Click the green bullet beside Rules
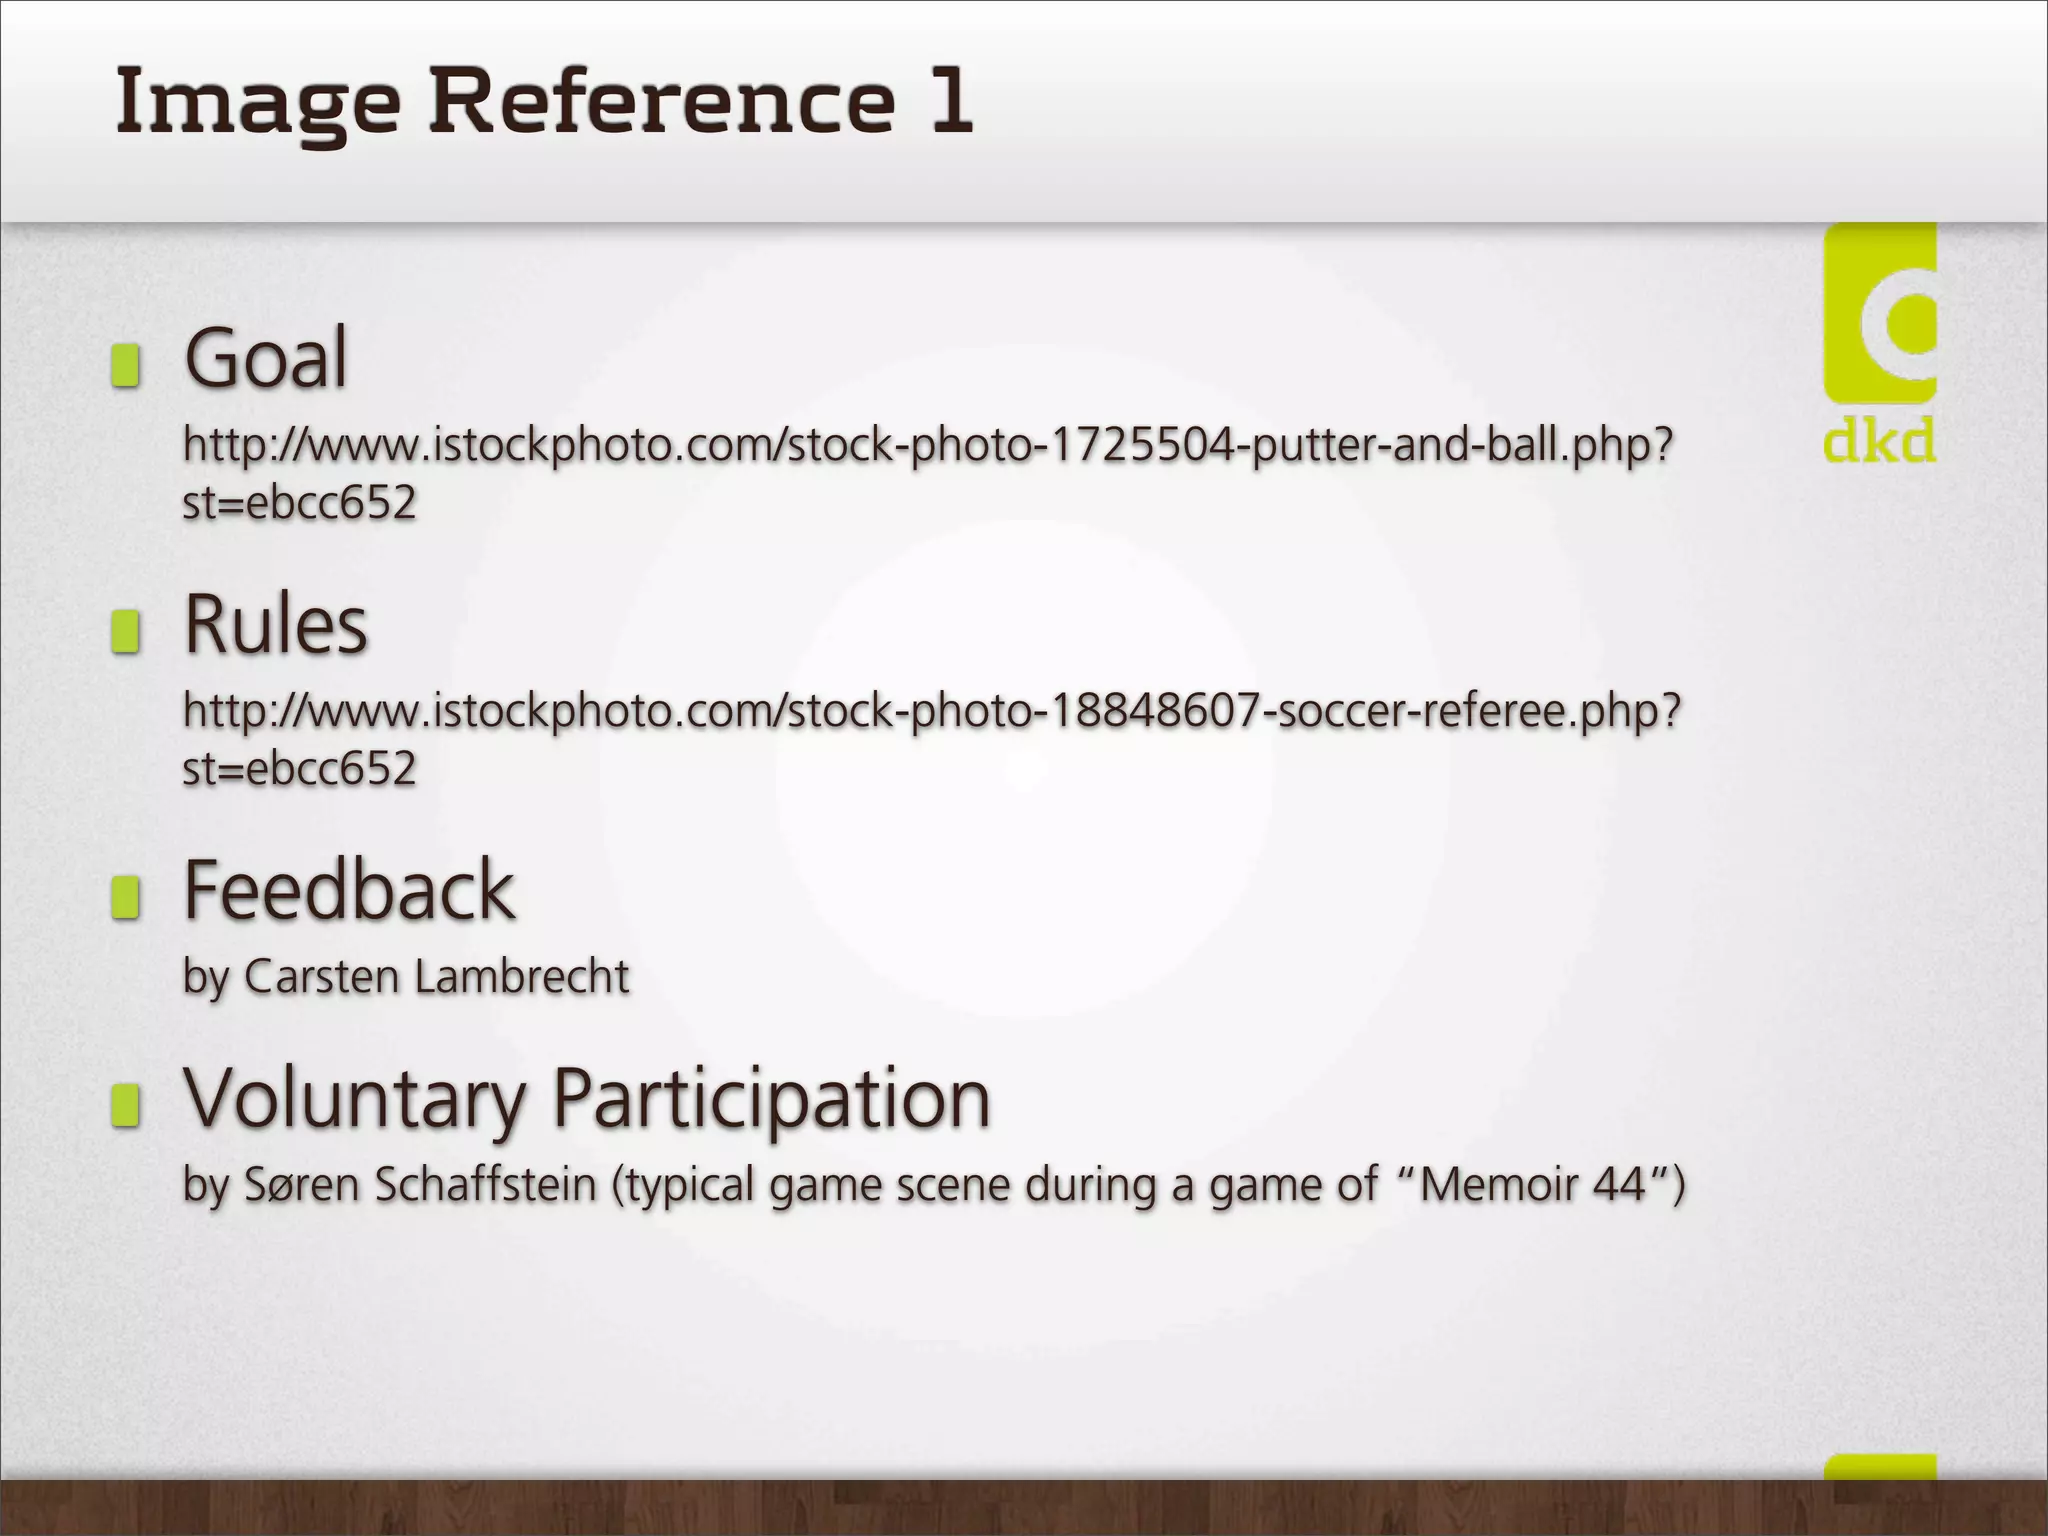The height and width of the screenshot is (1536, 2048). 125,631
